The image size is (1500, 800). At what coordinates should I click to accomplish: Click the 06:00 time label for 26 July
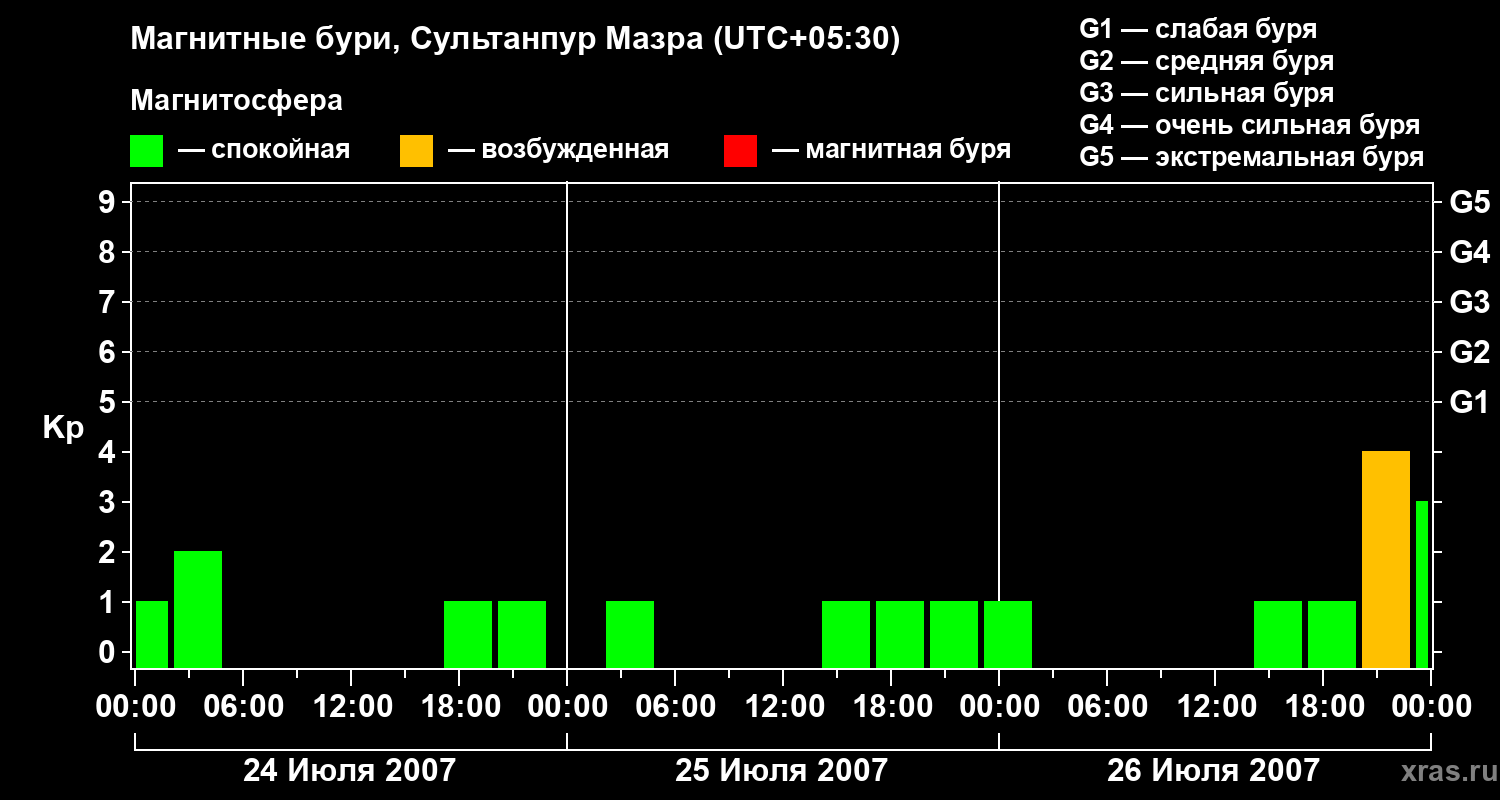tap(1107, 707)
